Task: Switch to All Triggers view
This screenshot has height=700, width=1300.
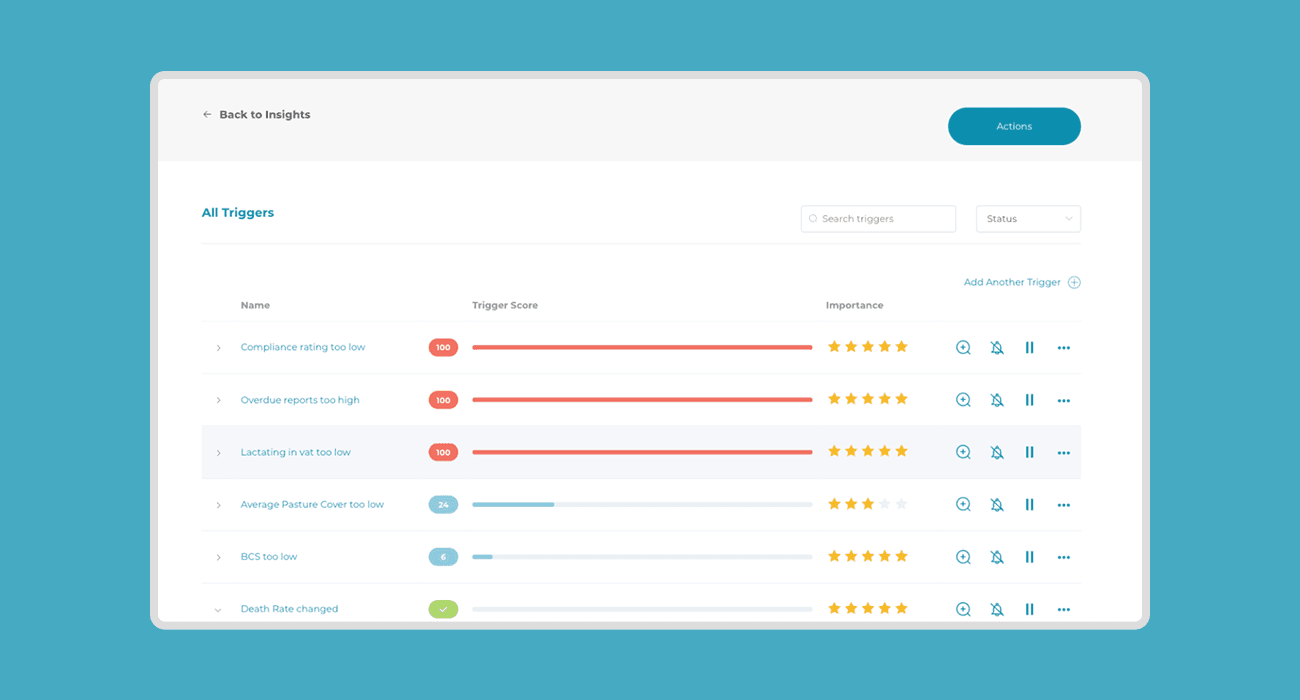Action: (x=238, y=212)
